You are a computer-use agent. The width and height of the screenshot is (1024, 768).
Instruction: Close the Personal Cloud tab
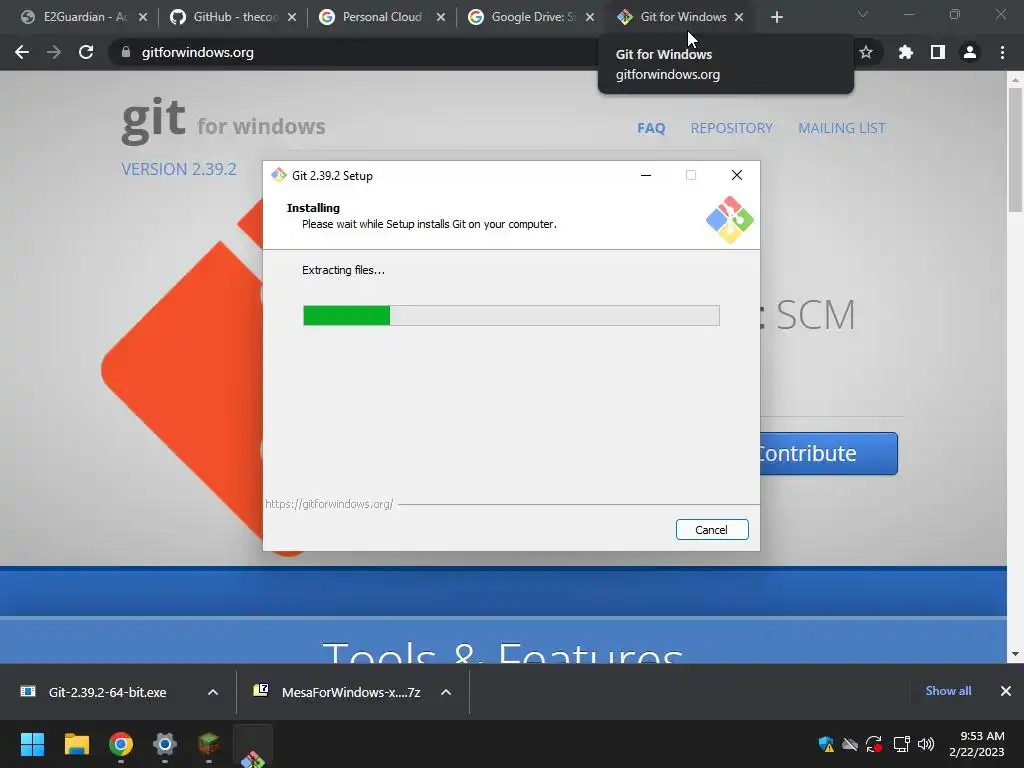441,18
